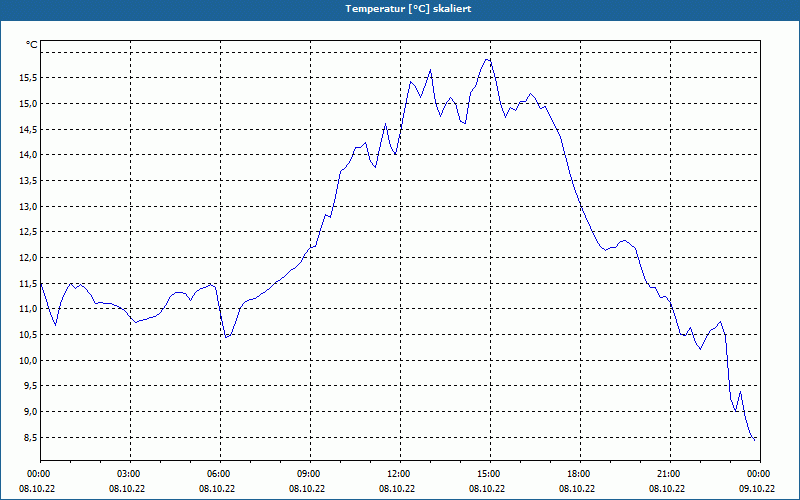
Task: Click the curve's dip just after 06:00
Action: tap(226, 337)
